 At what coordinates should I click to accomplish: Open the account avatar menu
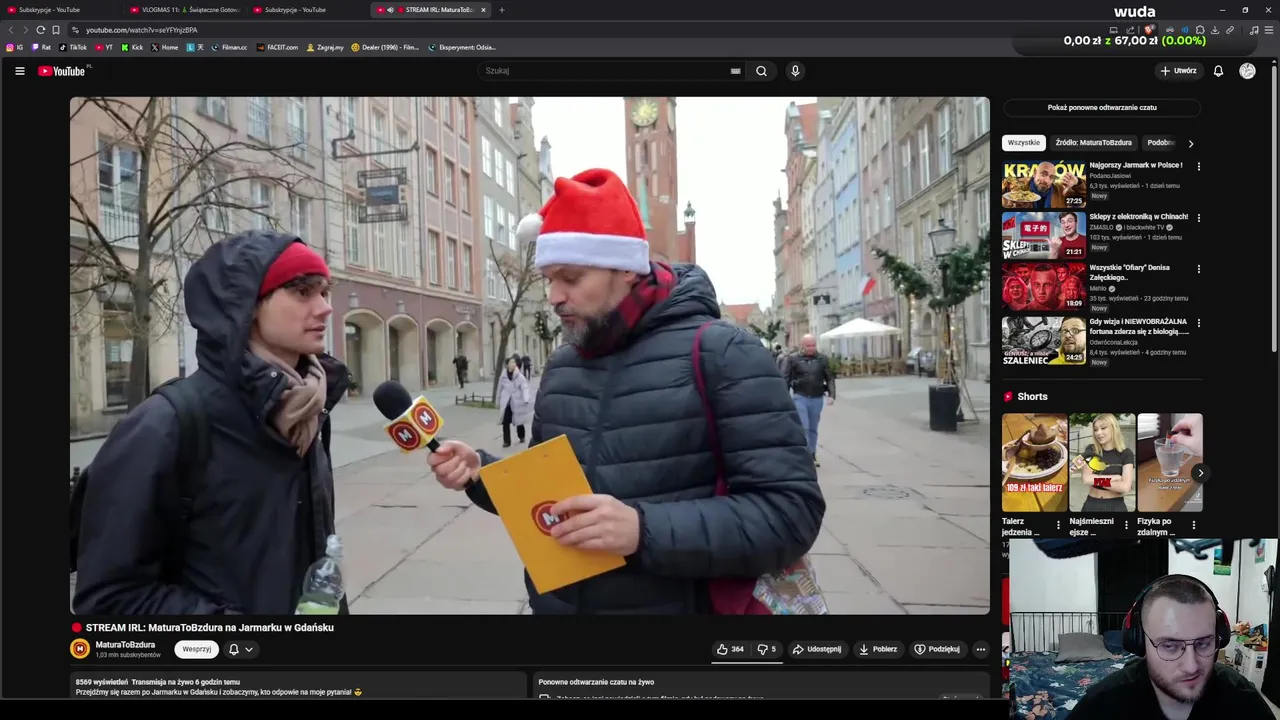[x=1247, y=71]
